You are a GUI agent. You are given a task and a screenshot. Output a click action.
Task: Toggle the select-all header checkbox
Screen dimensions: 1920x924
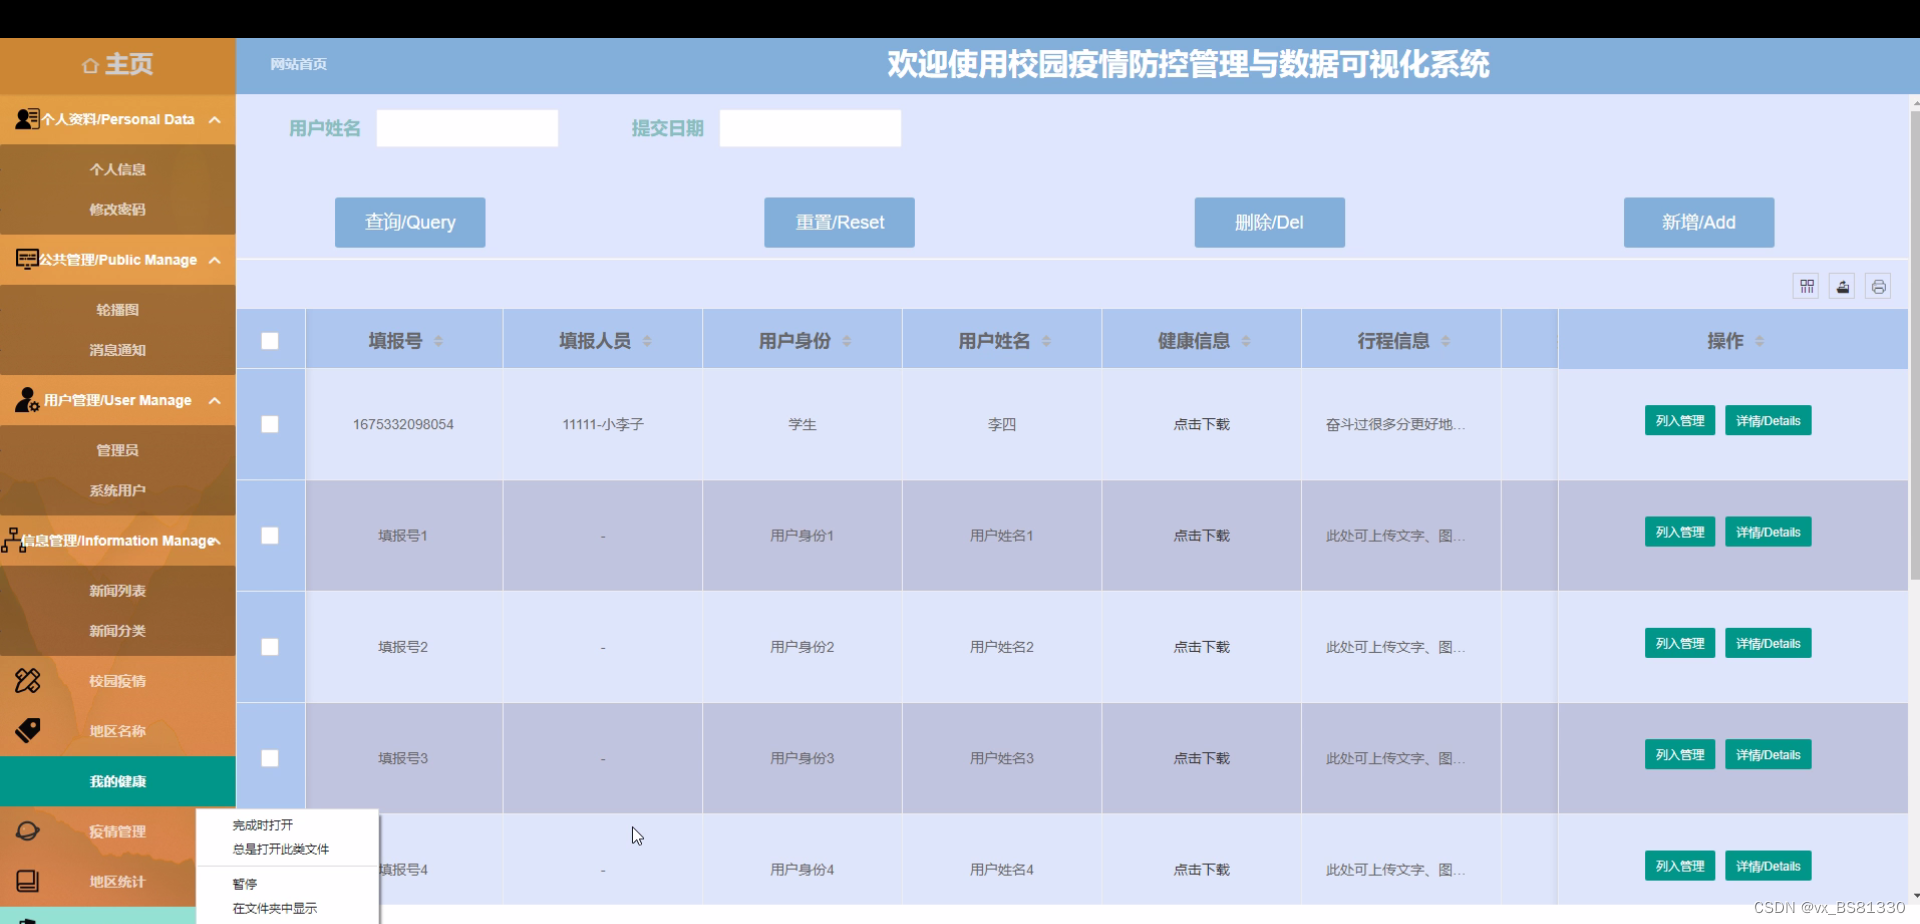(x=270, y=341)
